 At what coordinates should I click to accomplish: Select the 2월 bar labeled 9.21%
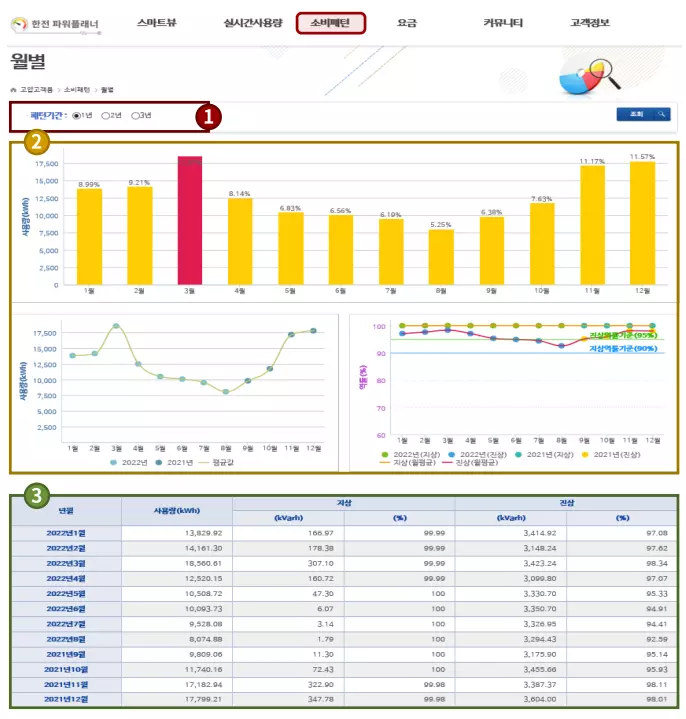[139, 236]
